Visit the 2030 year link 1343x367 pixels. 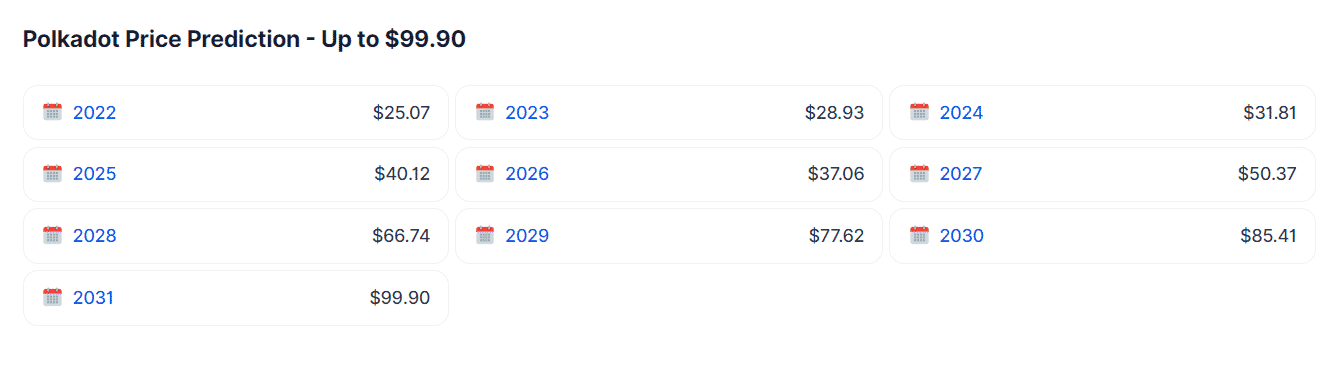(x=961, y=236)
